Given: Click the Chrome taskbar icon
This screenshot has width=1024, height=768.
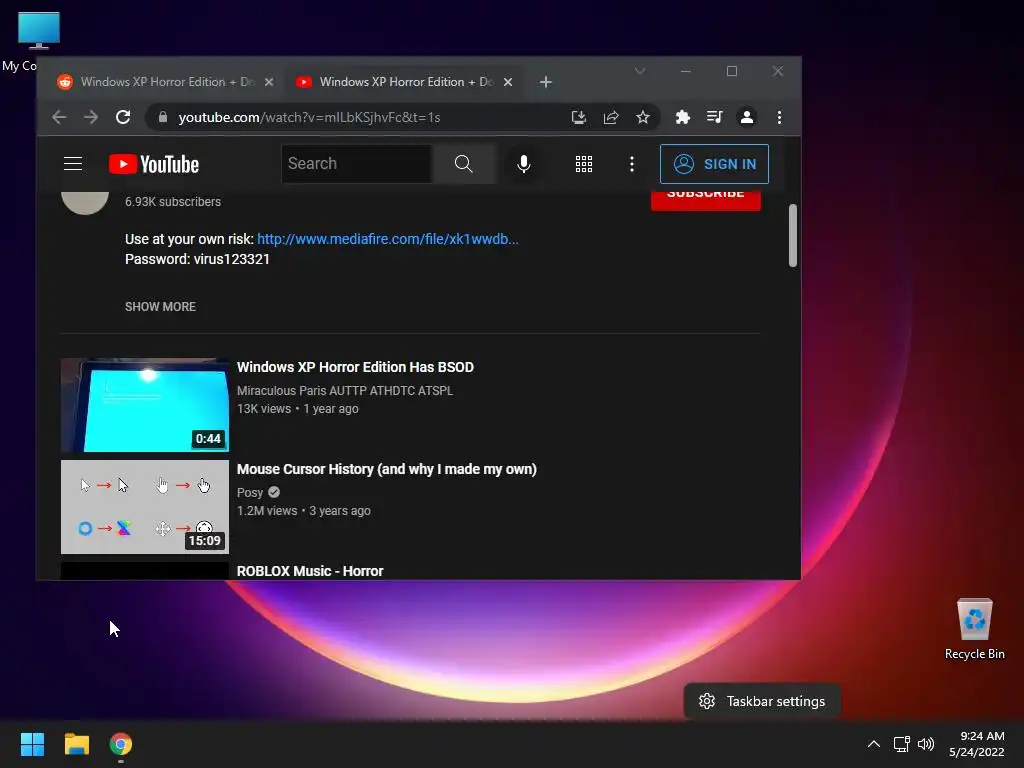Looking at the screenshot, I should click(x=121, y=744).
